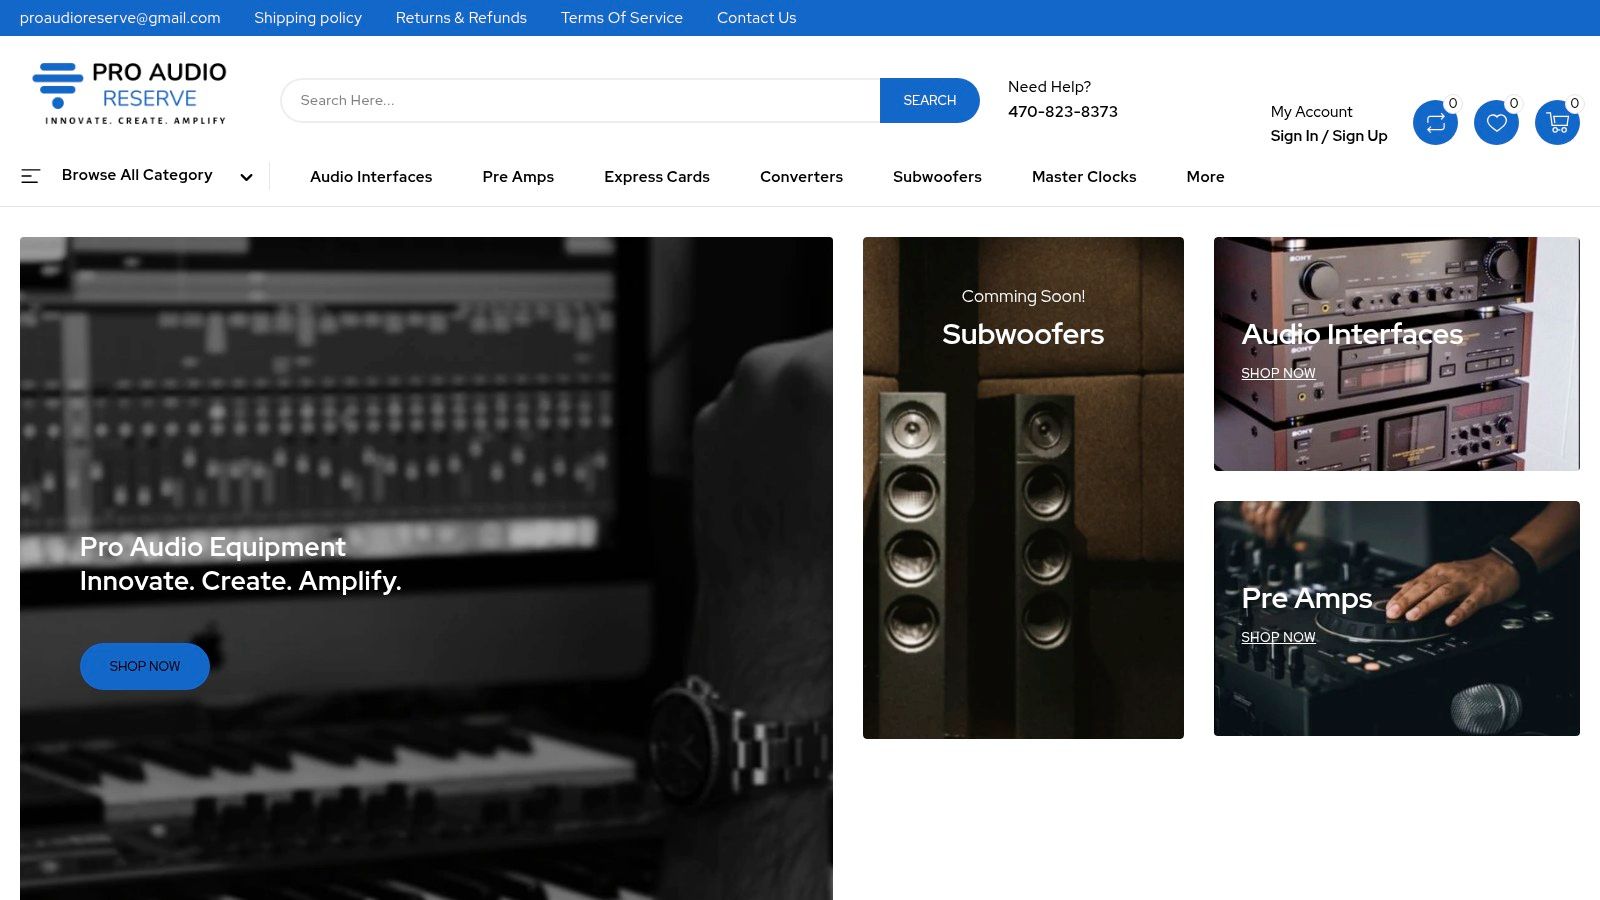Open the Pre Amps banner image
The width and height of the screenshot is (1600, 900).
coord(1397,618)
